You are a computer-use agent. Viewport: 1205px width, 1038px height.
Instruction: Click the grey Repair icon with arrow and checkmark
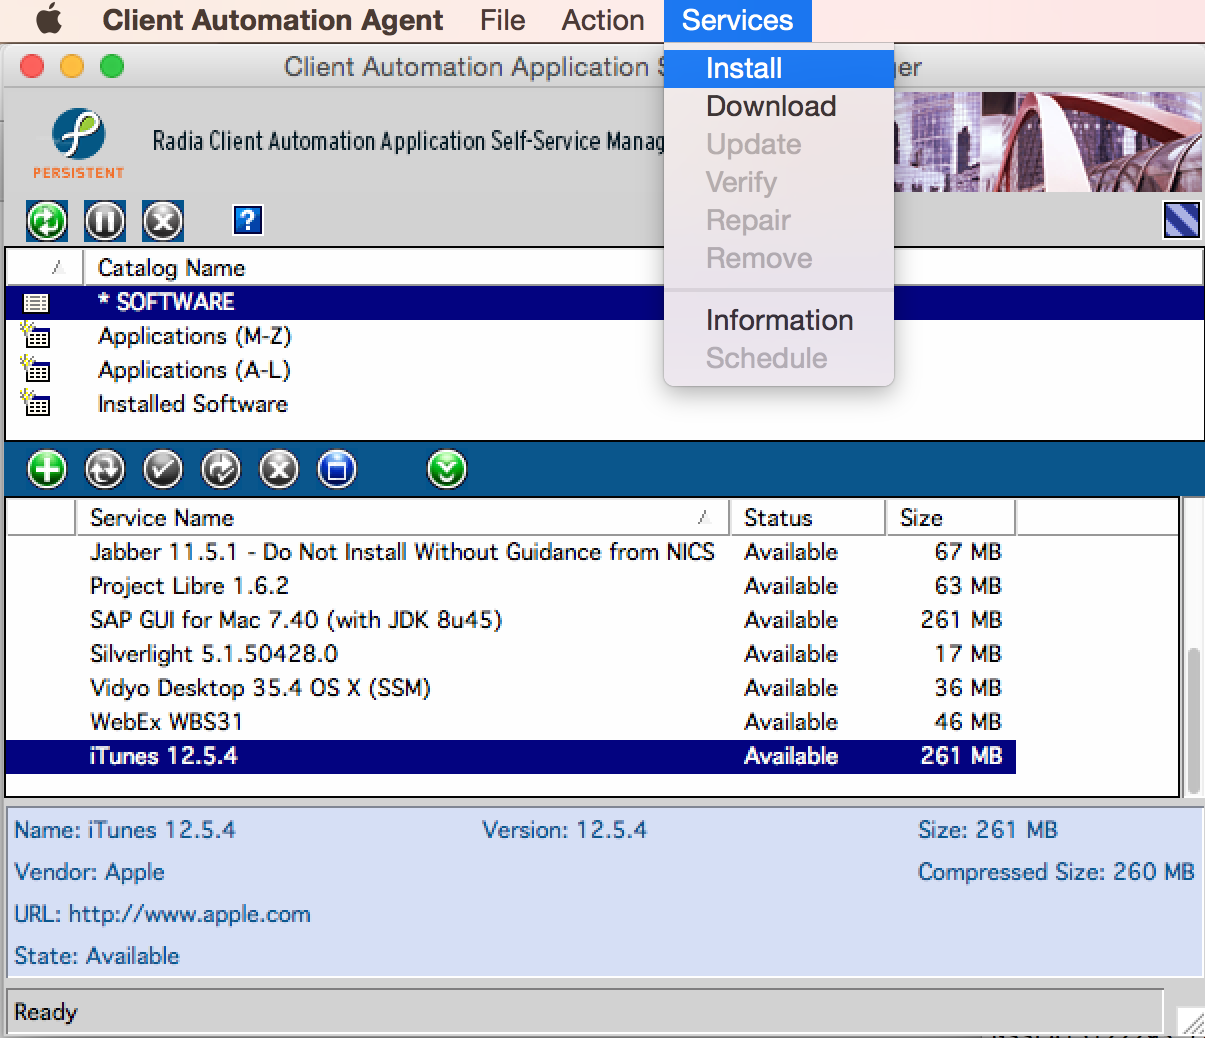pyautogui.click(x=221, y=469)
